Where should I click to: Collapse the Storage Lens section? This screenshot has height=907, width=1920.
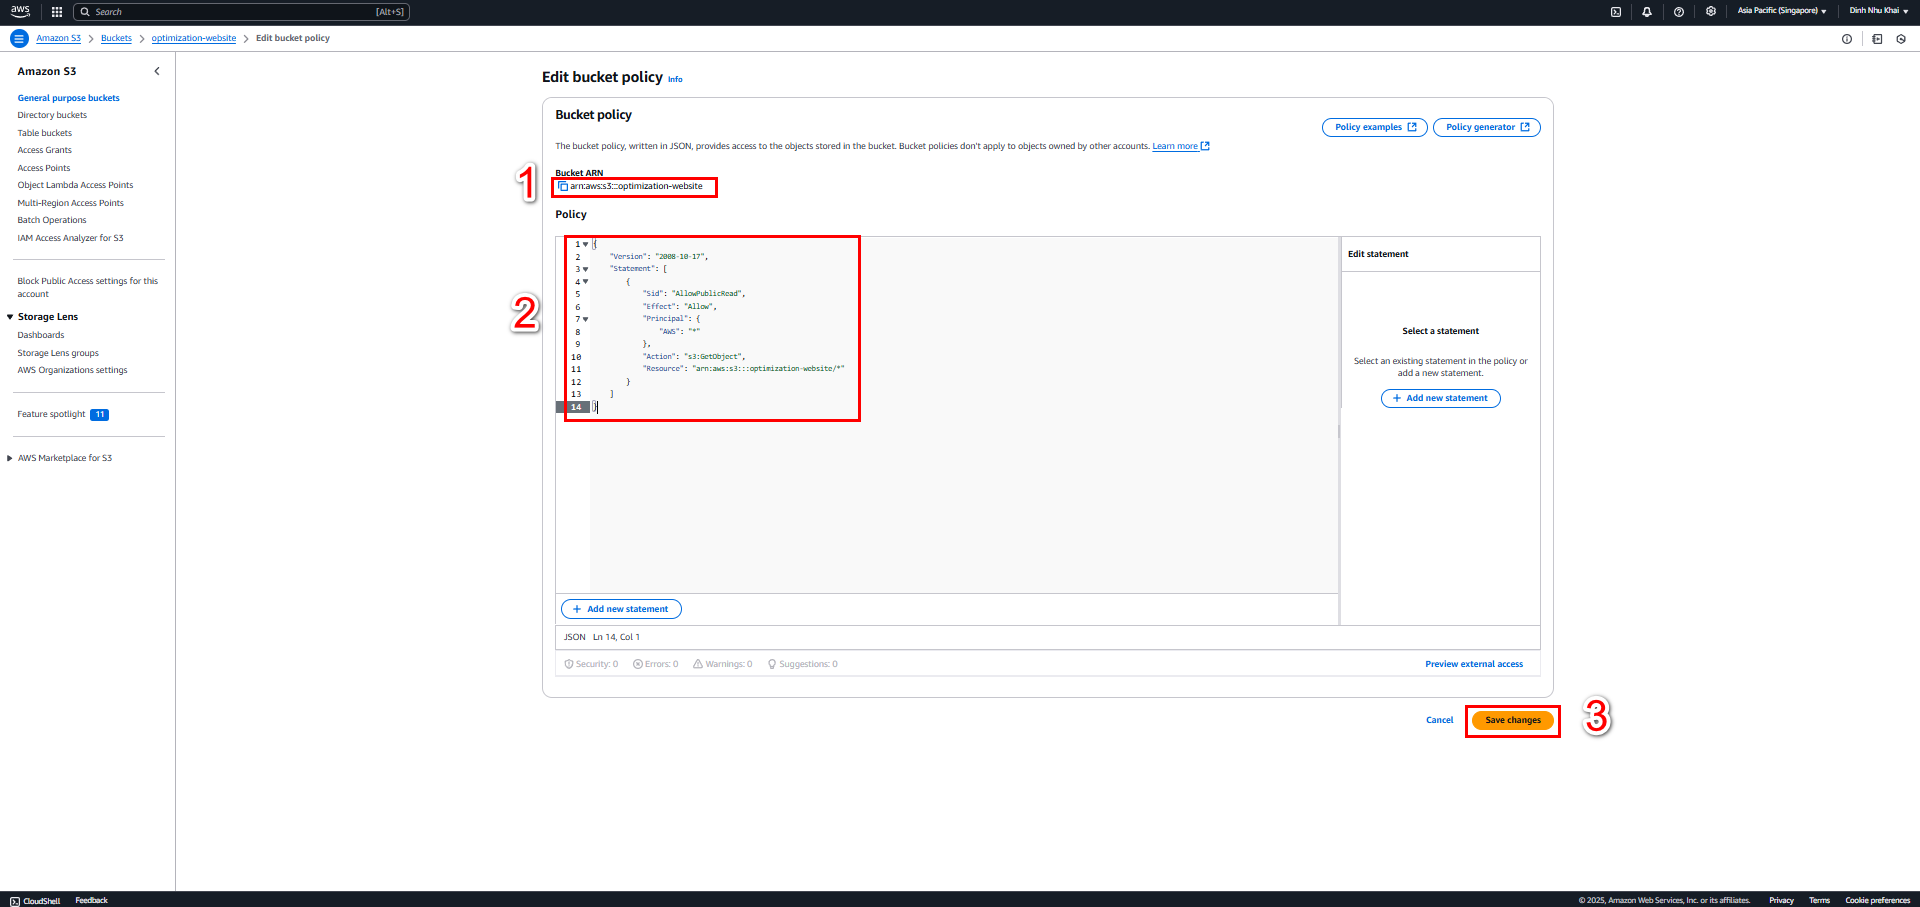(10, 317)
